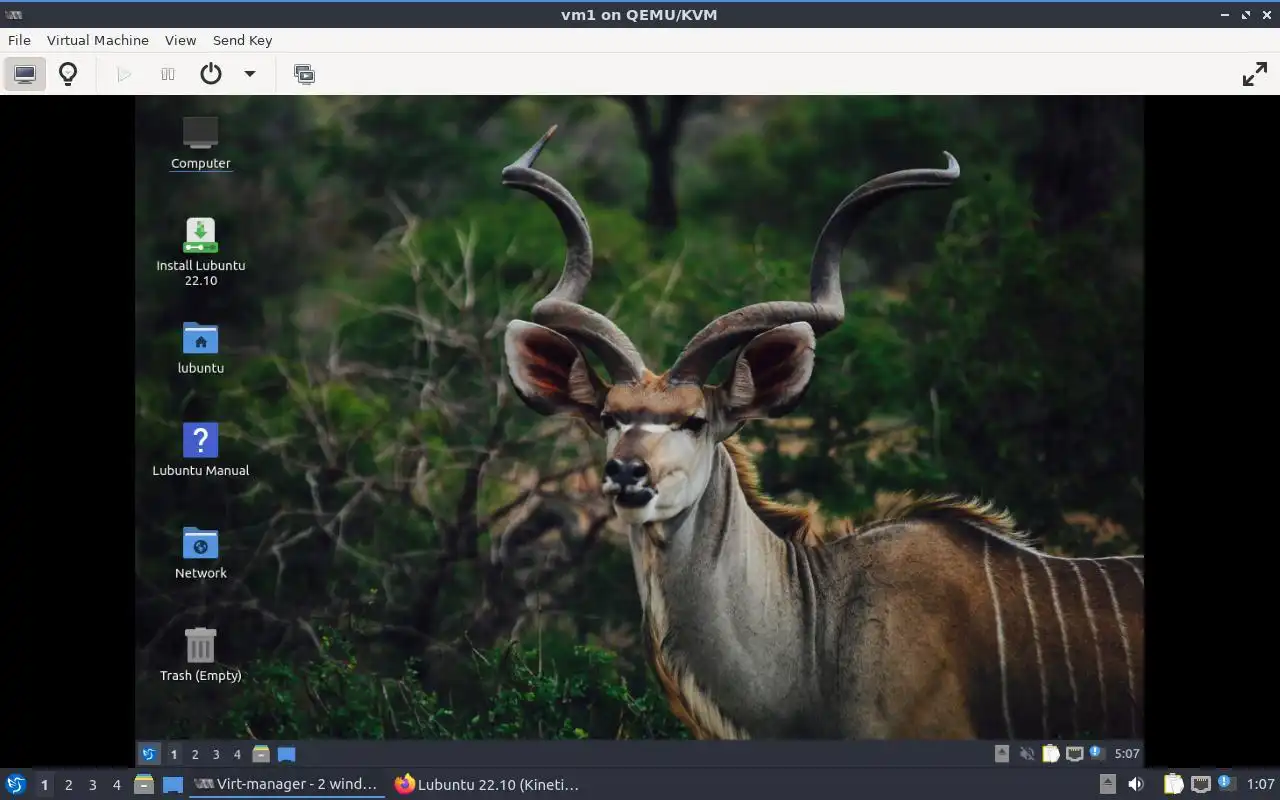Open the Send Key menu
The height and width of the screenshot is (800, 1280).
click(x=242, y=40)
